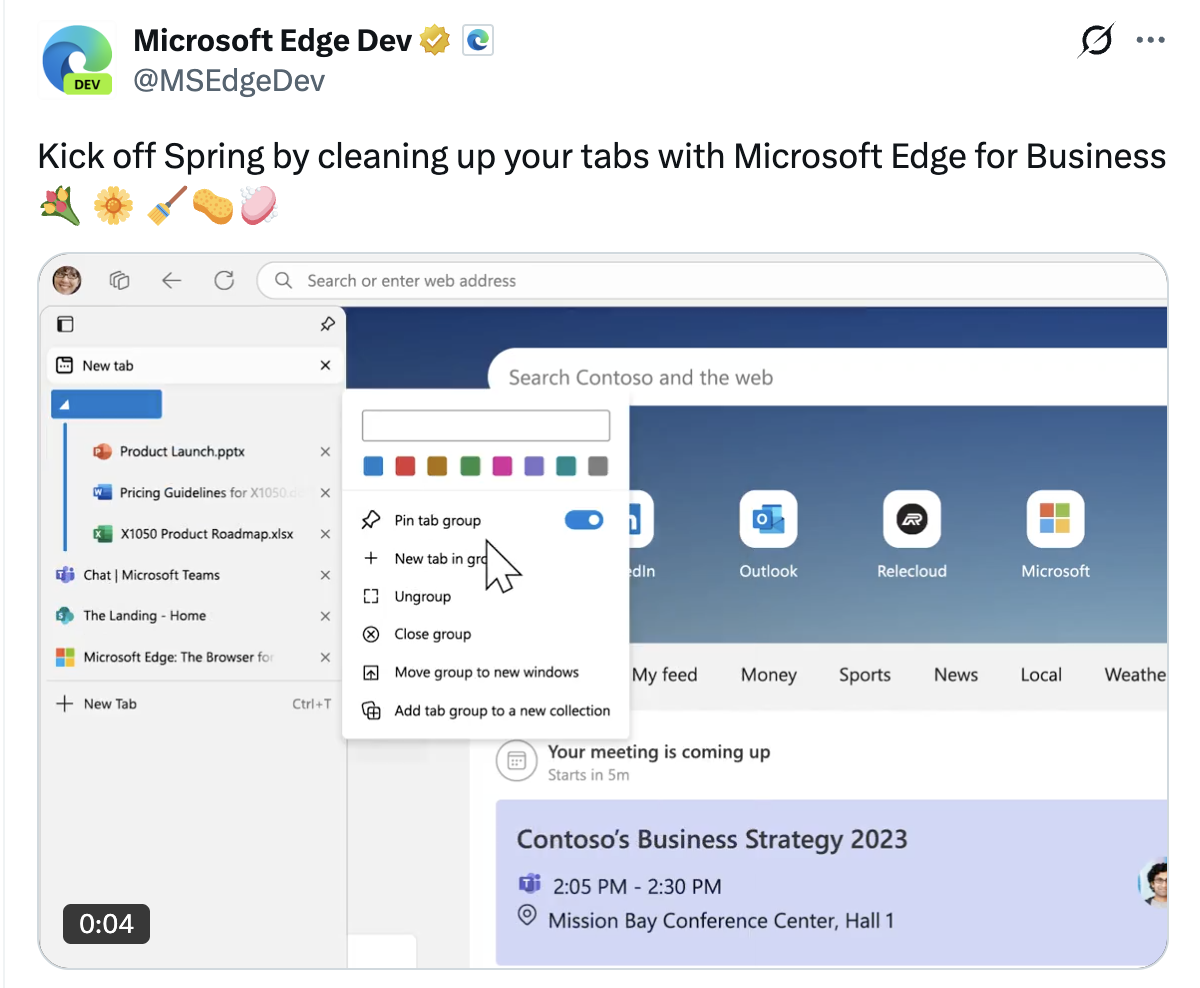Choose Move group to new windows

point(486,672)
